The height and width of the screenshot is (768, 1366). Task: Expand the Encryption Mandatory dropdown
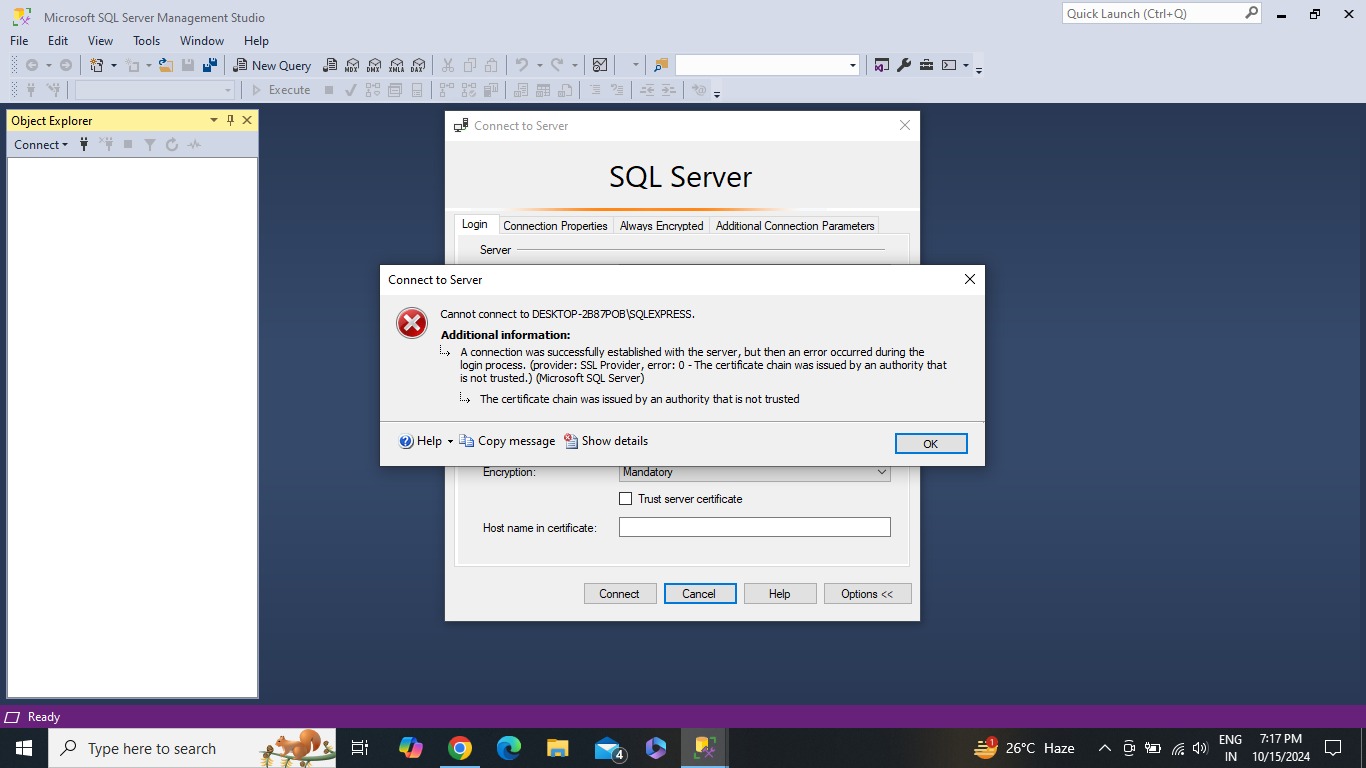coord(881,472)
